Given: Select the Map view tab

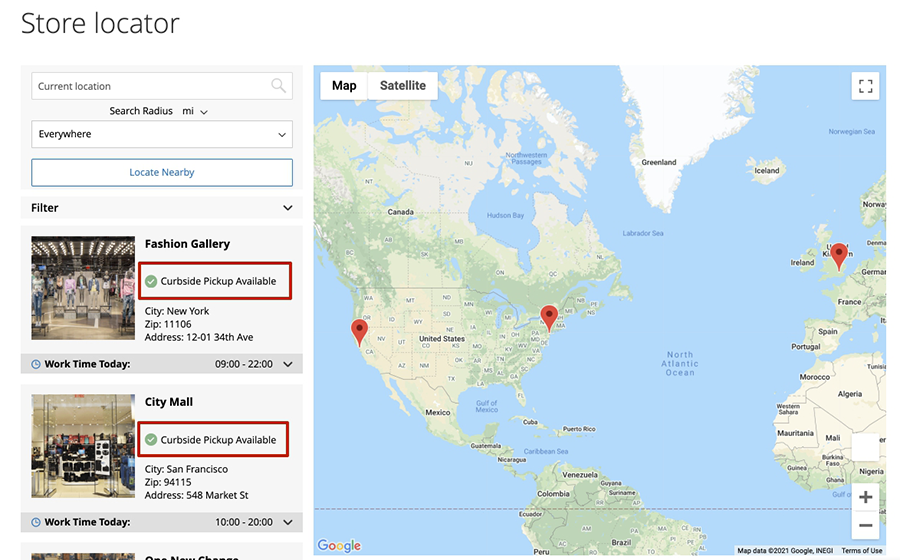Looking at the screenshot, I should coord(344,86).
